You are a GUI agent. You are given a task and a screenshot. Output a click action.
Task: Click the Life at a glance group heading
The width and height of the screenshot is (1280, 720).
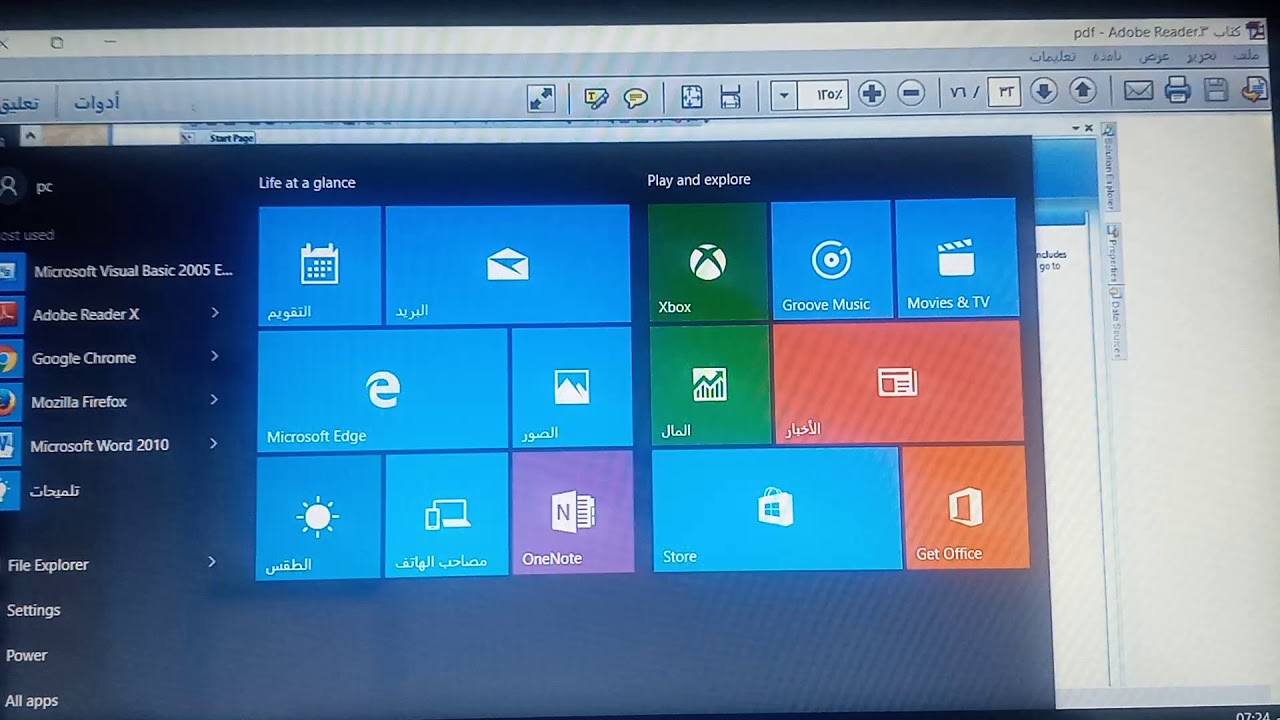tap(307, 182)
